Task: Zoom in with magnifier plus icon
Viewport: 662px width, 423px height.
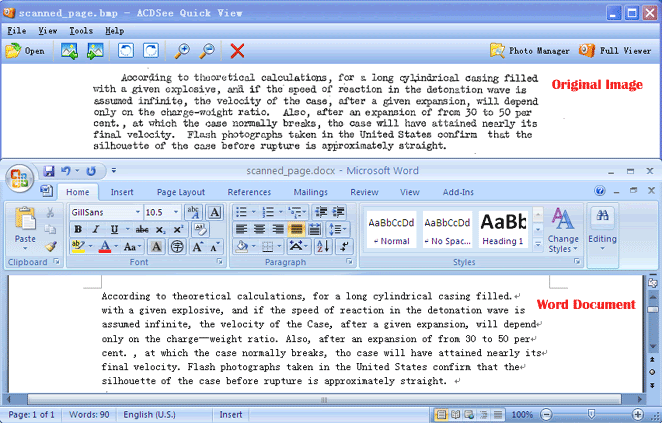Action: coord(182,51)
